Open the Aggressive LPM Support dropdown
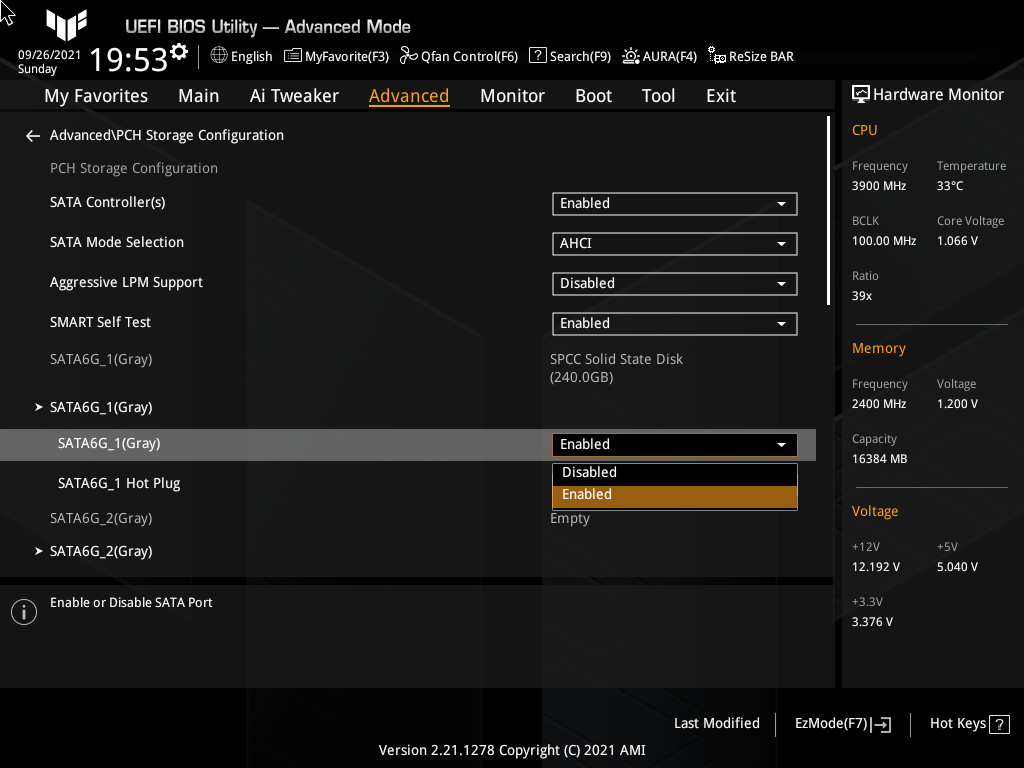This screenshot has height=768, width=1024. point(674,283)
